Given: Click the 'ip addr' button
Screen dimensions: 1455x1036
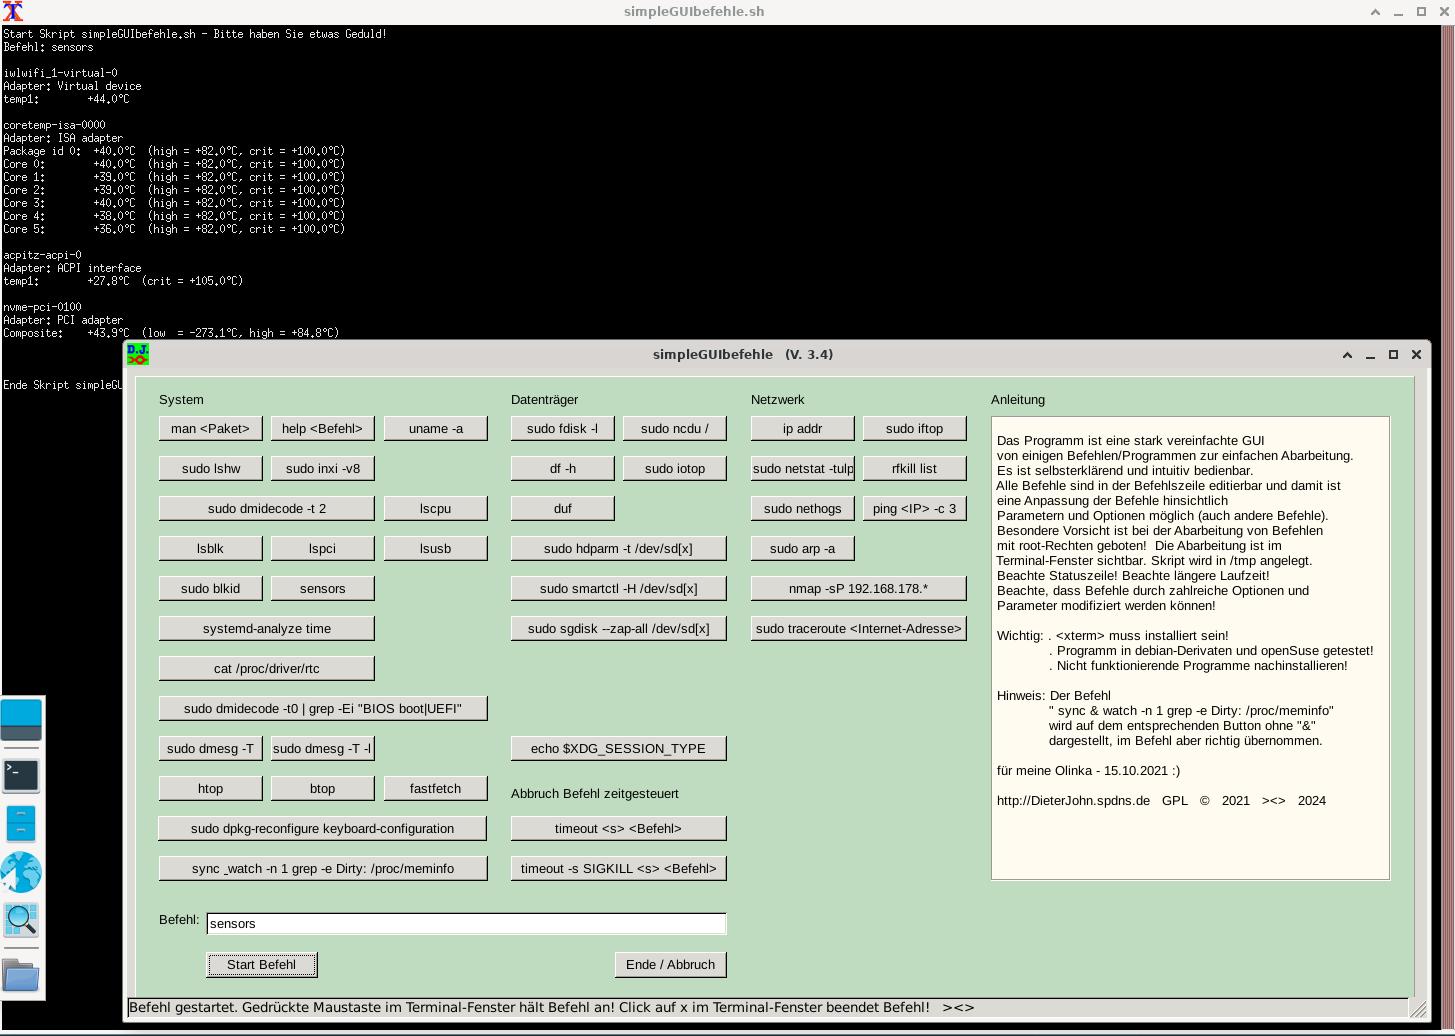Looking at the screenshot, I should point(803,428).
